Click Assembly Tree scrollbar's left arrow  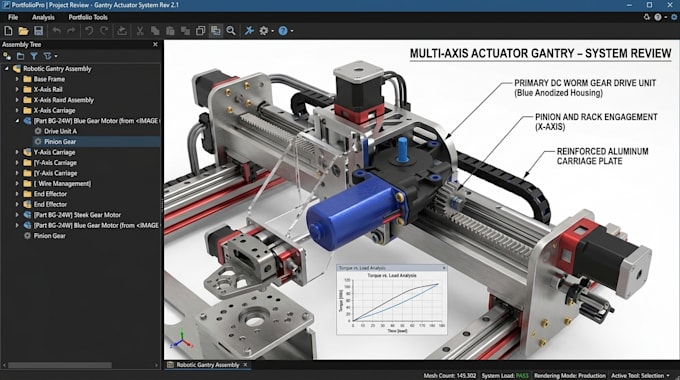[4, 365]
